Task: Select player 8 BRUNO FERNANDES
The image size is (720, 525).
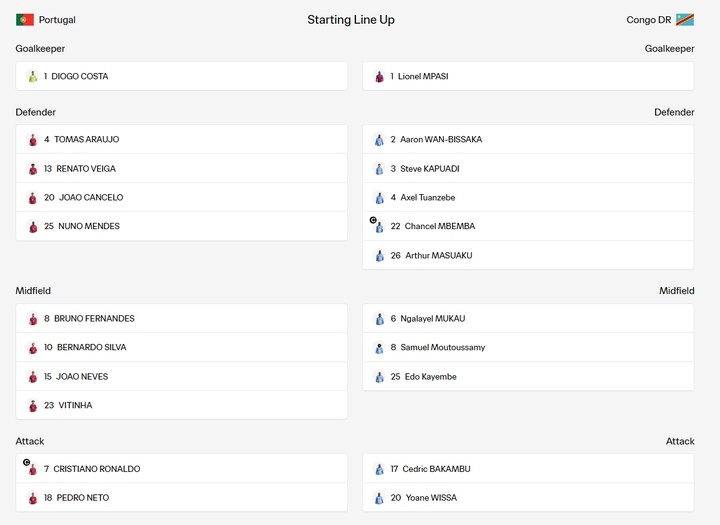Action: 181,318
